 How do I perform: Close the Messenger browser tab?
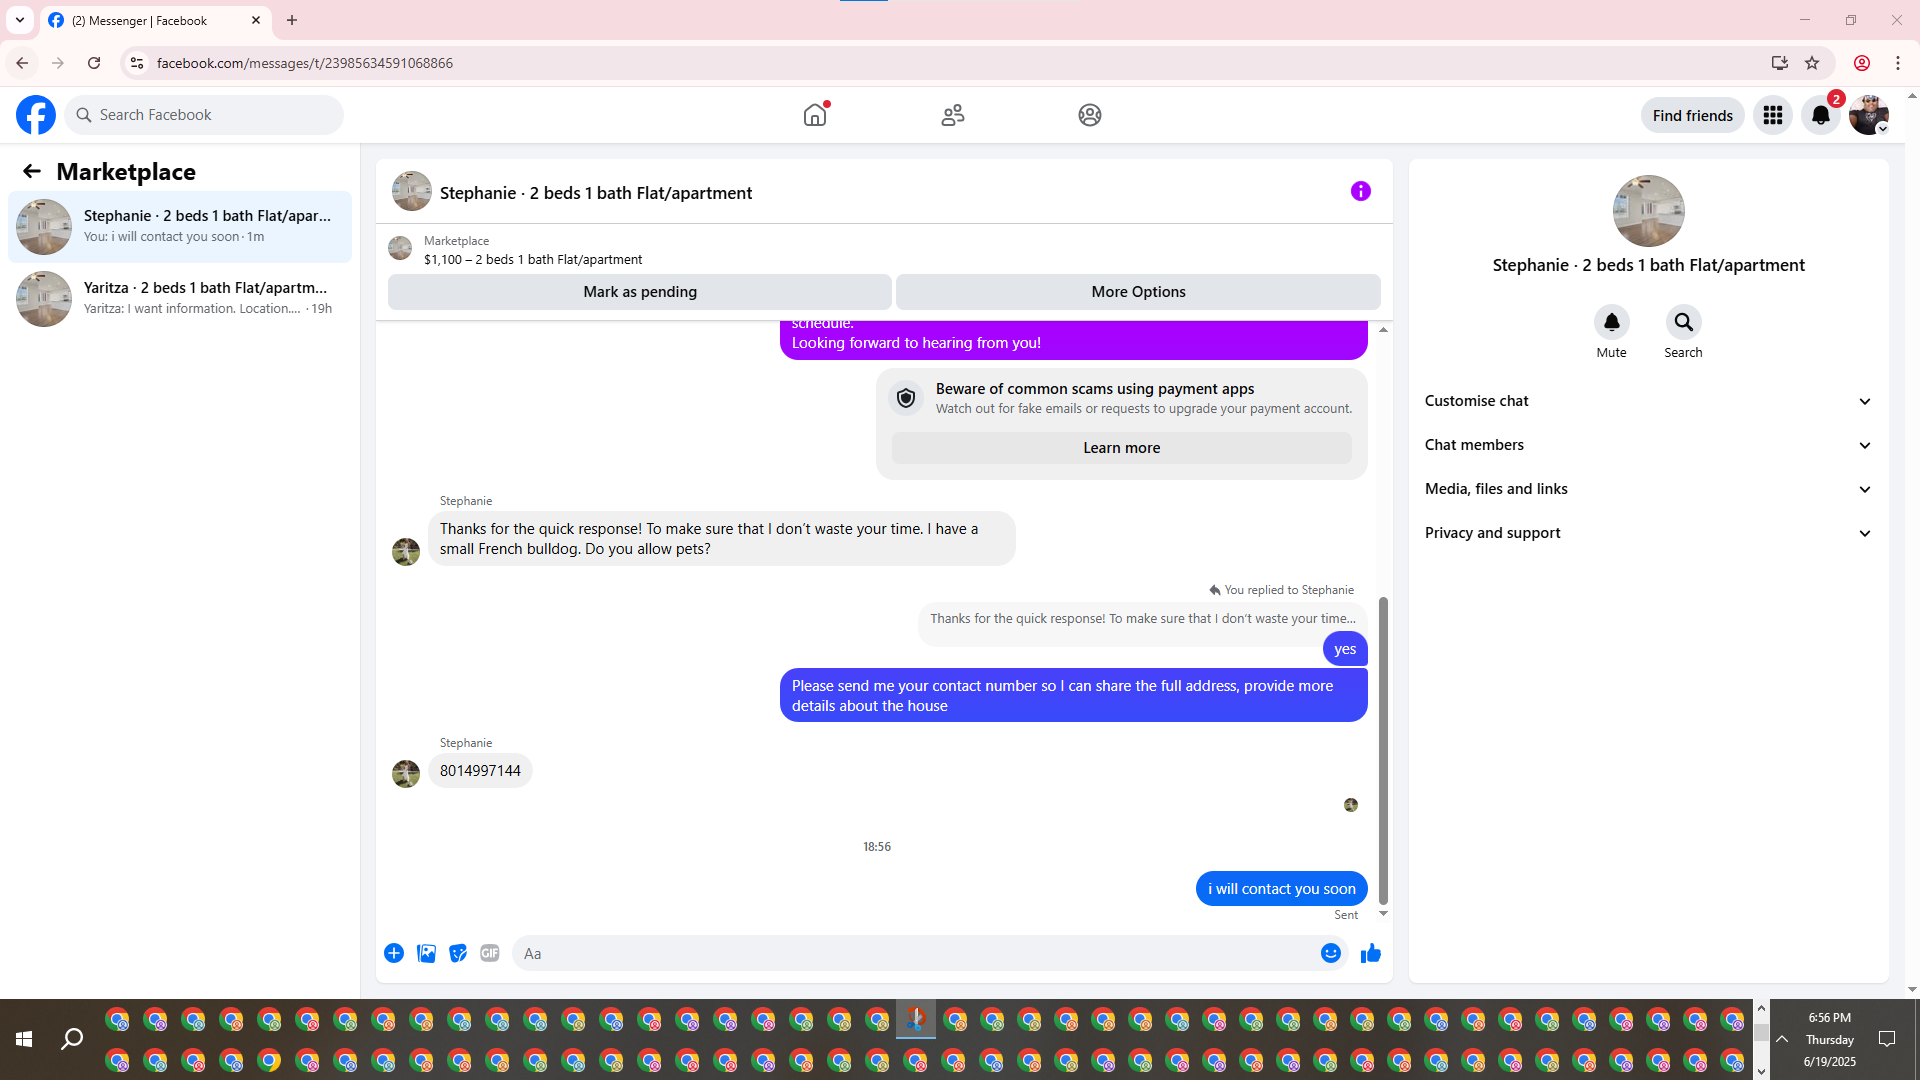pyautogui.click(x=256, y=20)
